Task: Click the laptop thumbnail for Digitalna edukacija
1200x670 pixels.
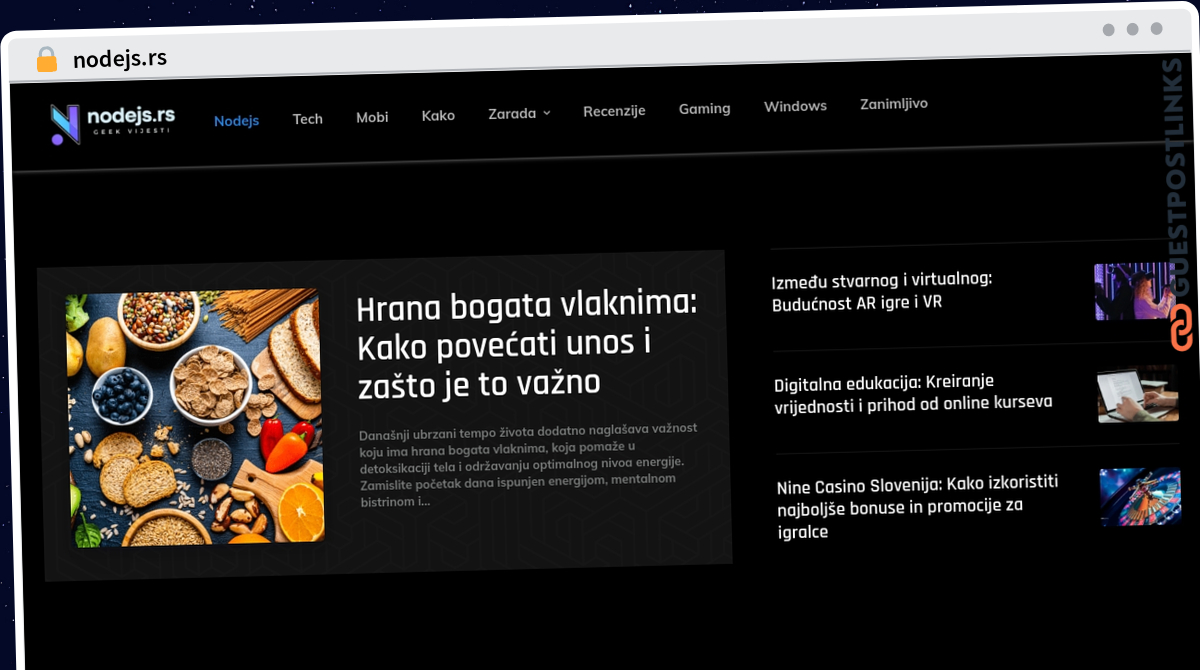Action: [x=1138, y=394]
